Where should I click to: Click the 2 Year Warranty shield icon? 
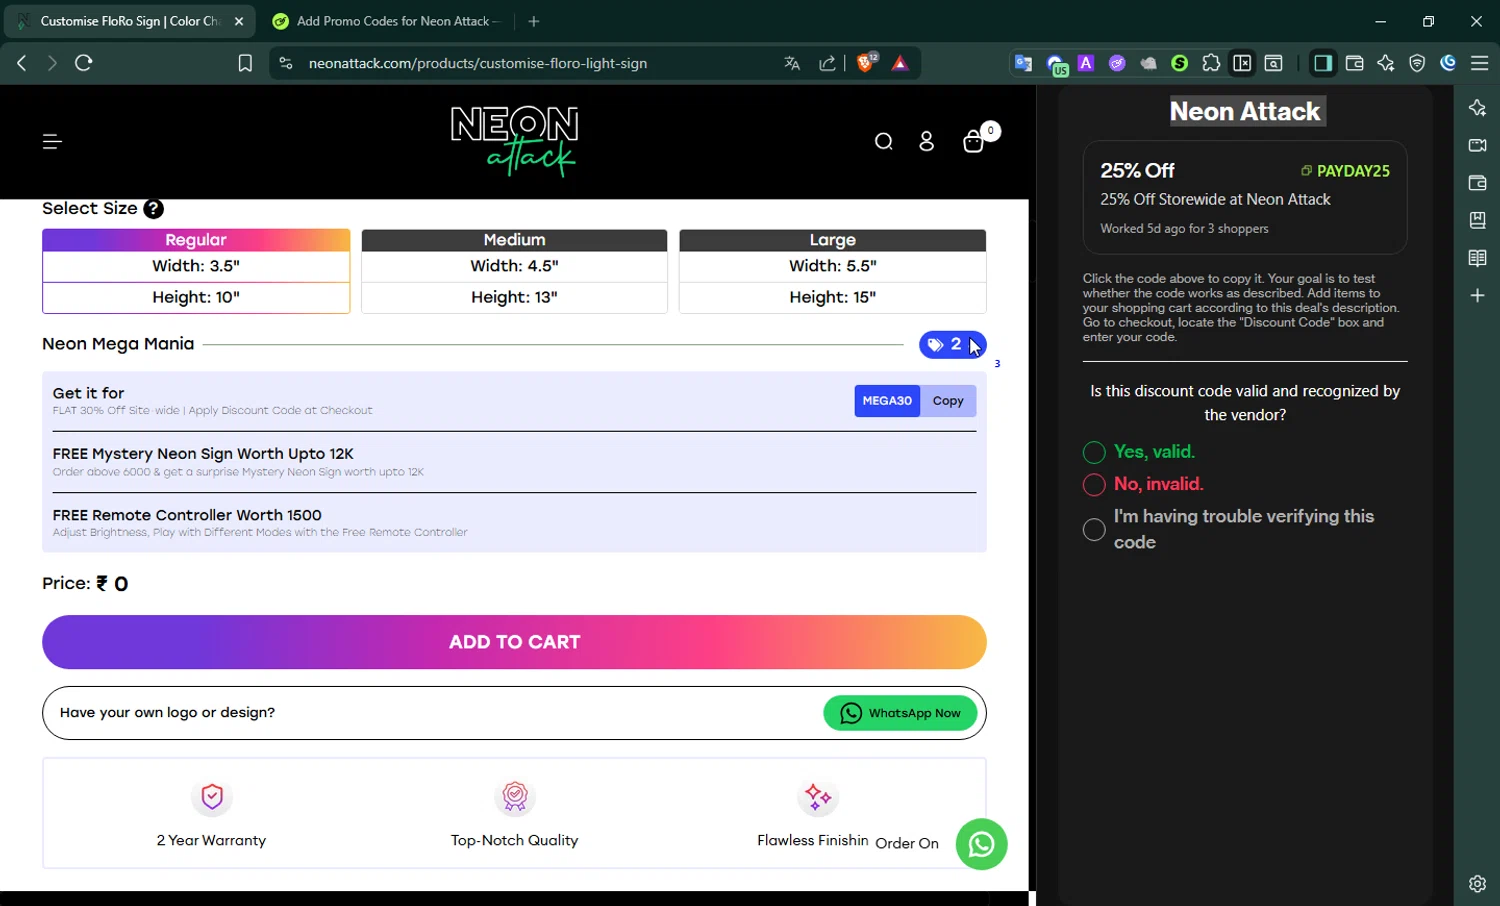(211, 797)
